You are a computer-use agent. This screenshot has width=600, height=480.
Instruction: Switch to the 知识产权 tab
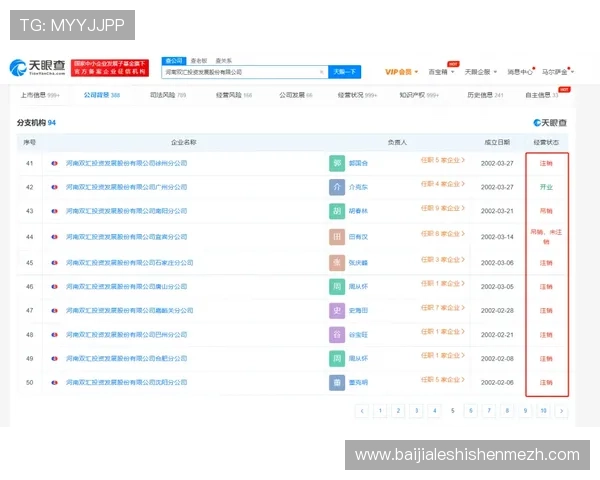pos(419,95)
